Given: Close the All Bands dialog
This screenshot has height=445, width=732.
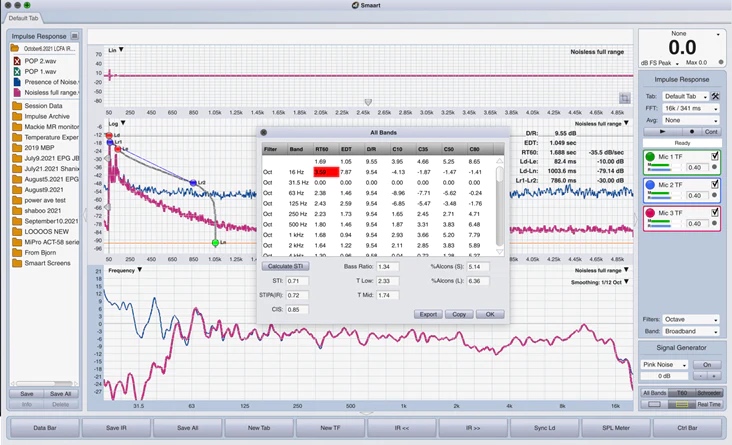Looking at the screenshot, I should (x=264, y=132).
